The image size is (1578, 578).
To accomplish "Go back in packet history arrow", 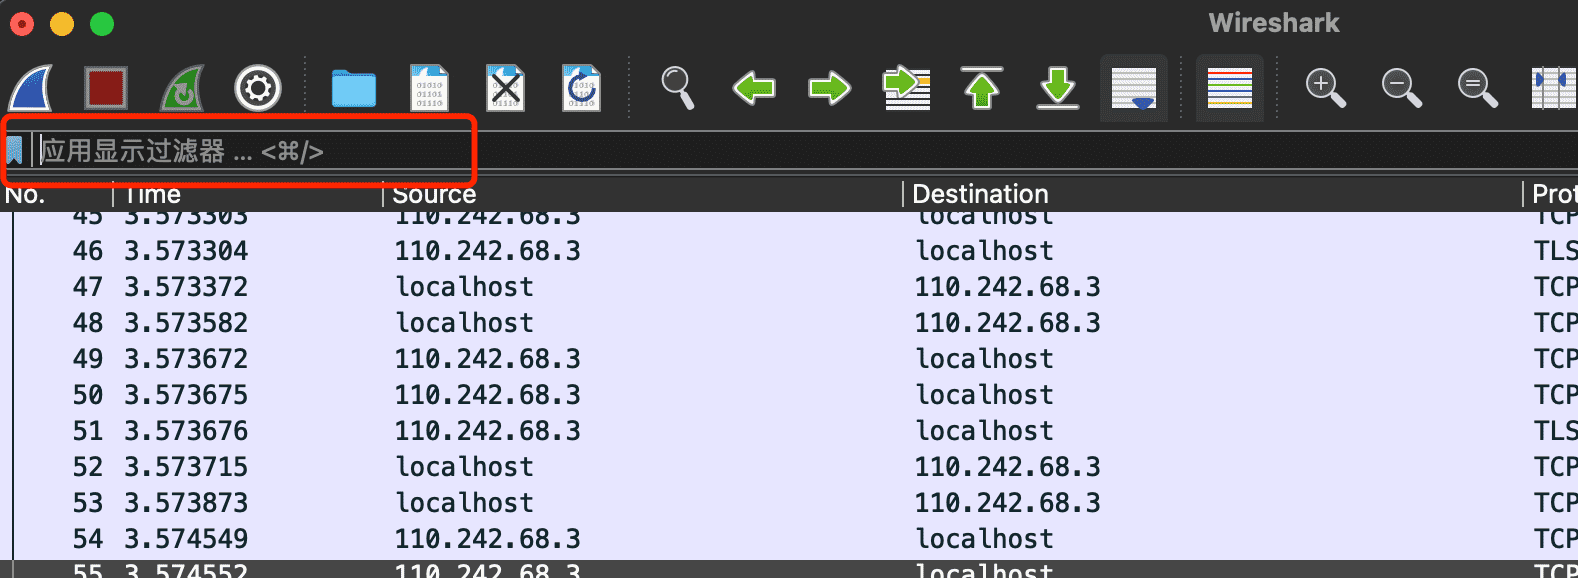I will 754,88.
